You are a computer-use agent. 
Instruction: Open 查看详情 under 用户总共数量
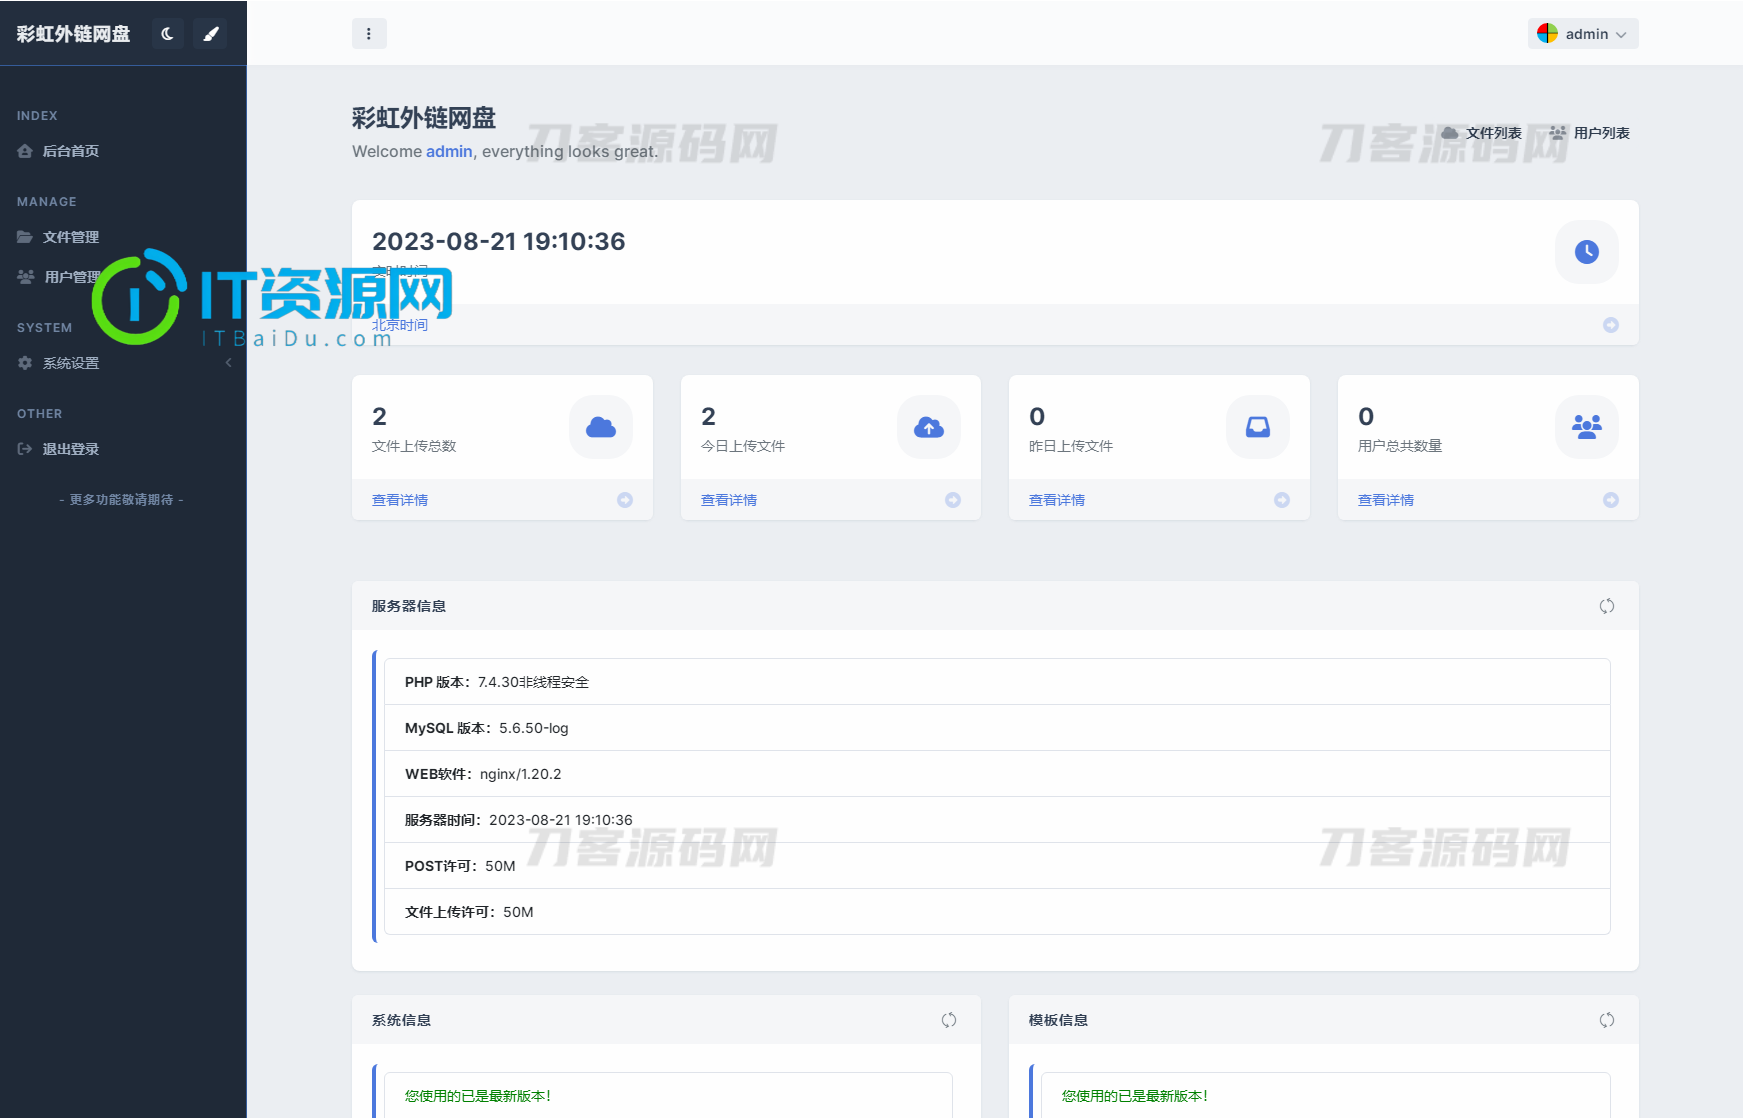(x=1386, y=500)
